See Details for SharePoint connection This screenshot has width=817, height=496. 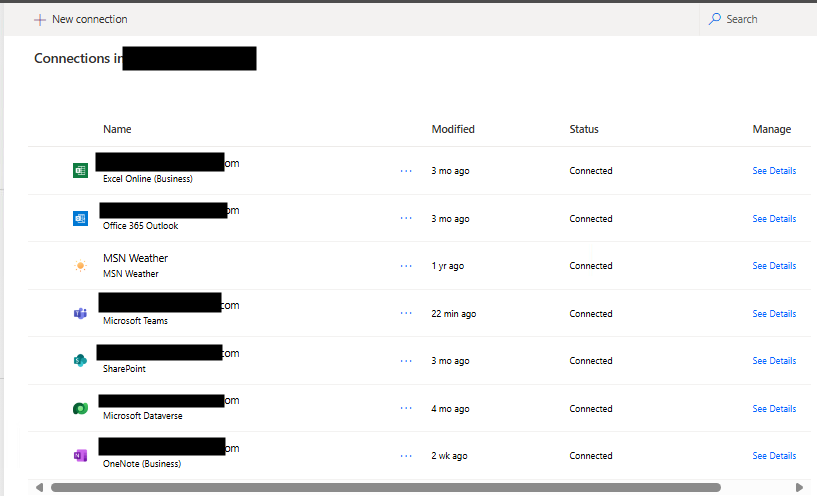pyautogui.click(x=774, y=361)
